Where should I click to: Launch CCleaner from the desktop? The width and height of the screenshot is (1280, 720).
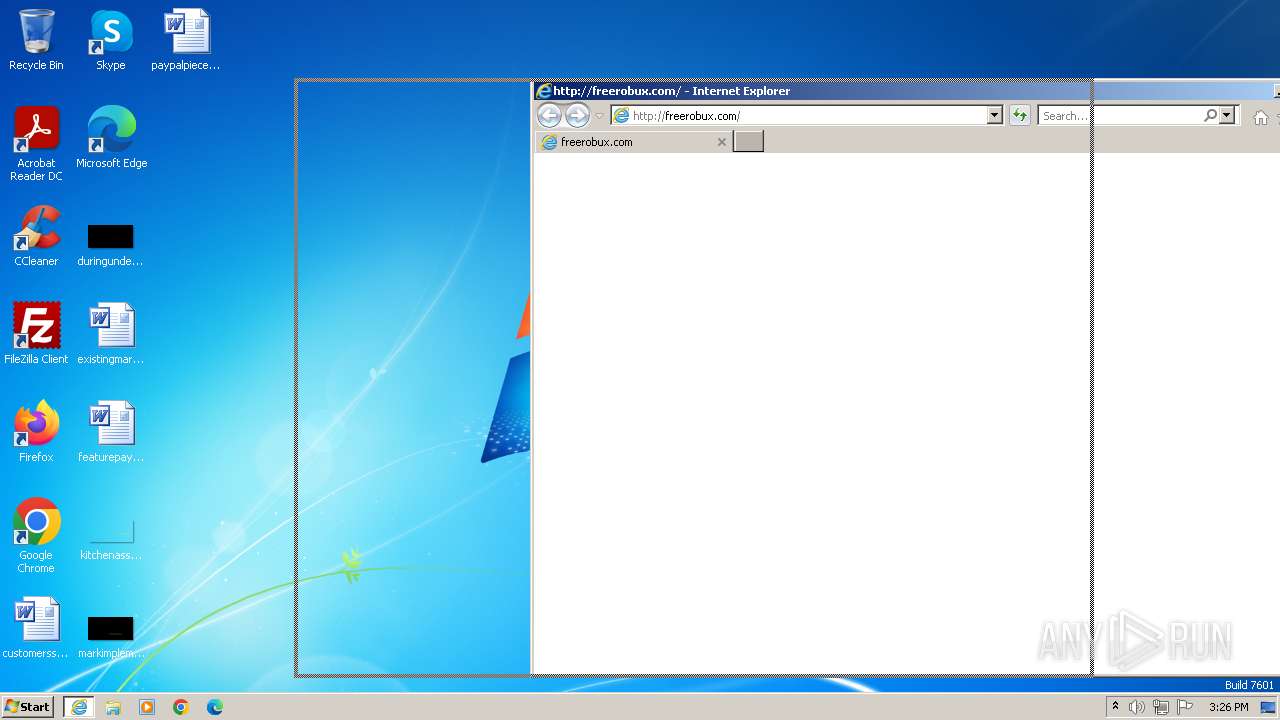click(36, 236)
